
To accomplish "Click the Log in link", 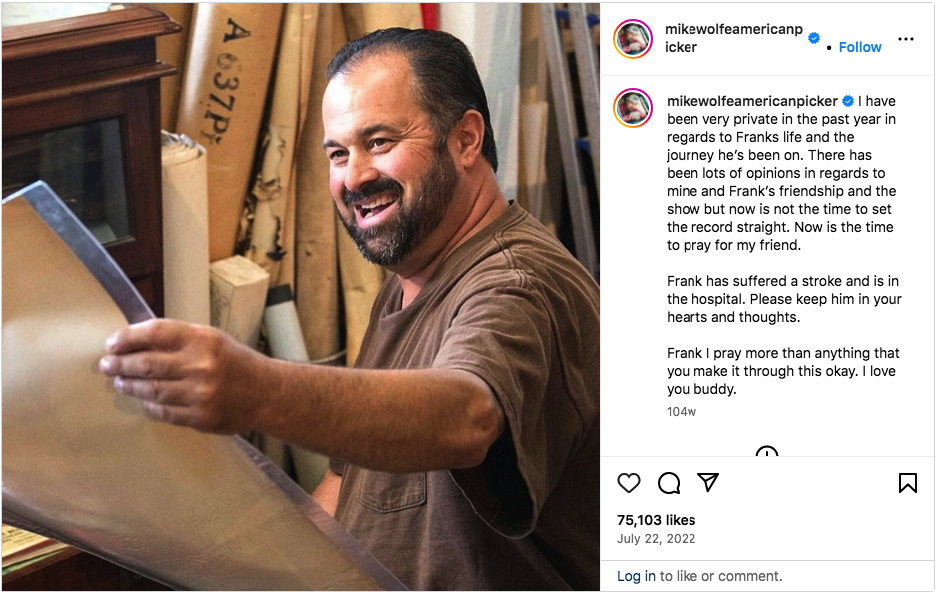I will coord(636,576).
